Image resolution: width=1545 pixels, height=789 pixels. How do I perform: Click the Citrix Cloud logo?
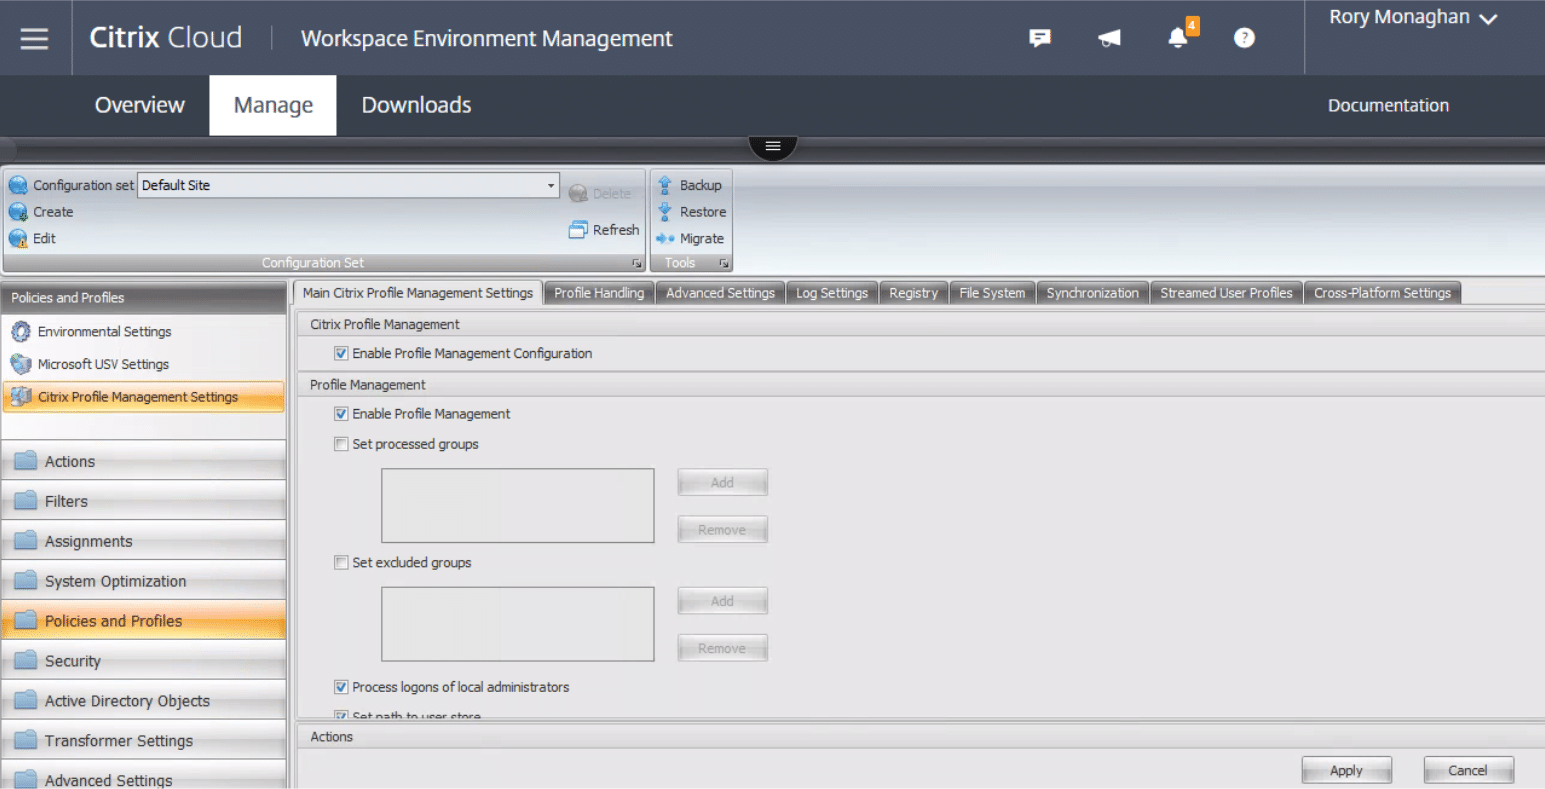(166, 38)
